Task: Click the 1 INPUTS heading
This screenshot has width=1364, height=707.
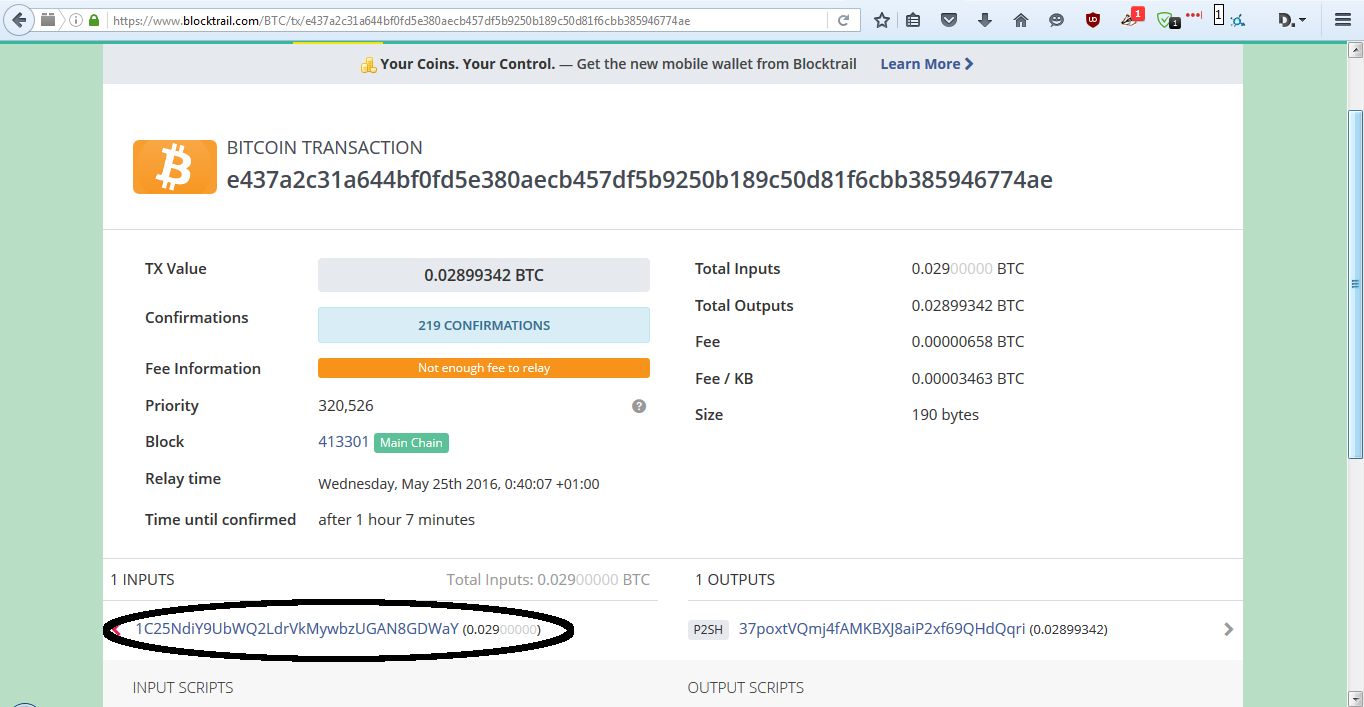Action: (x=142, y=580)
